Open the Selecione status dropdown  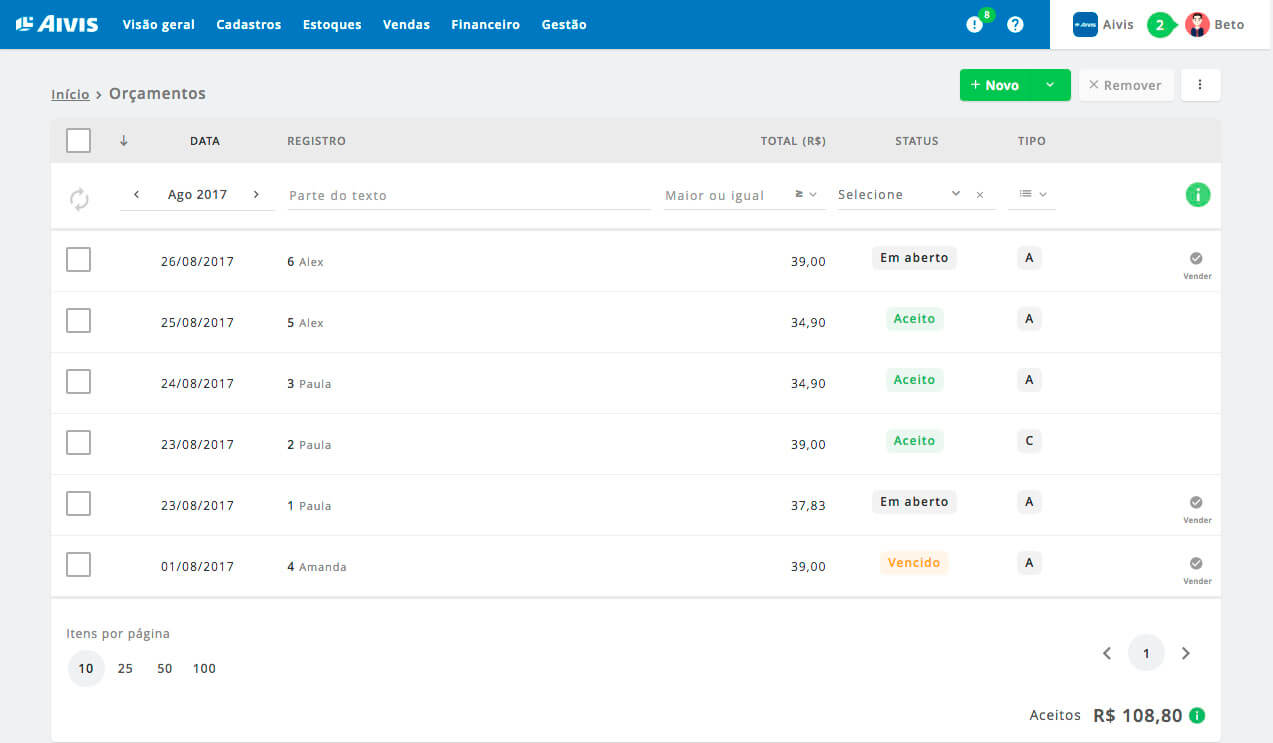point(900,195)
